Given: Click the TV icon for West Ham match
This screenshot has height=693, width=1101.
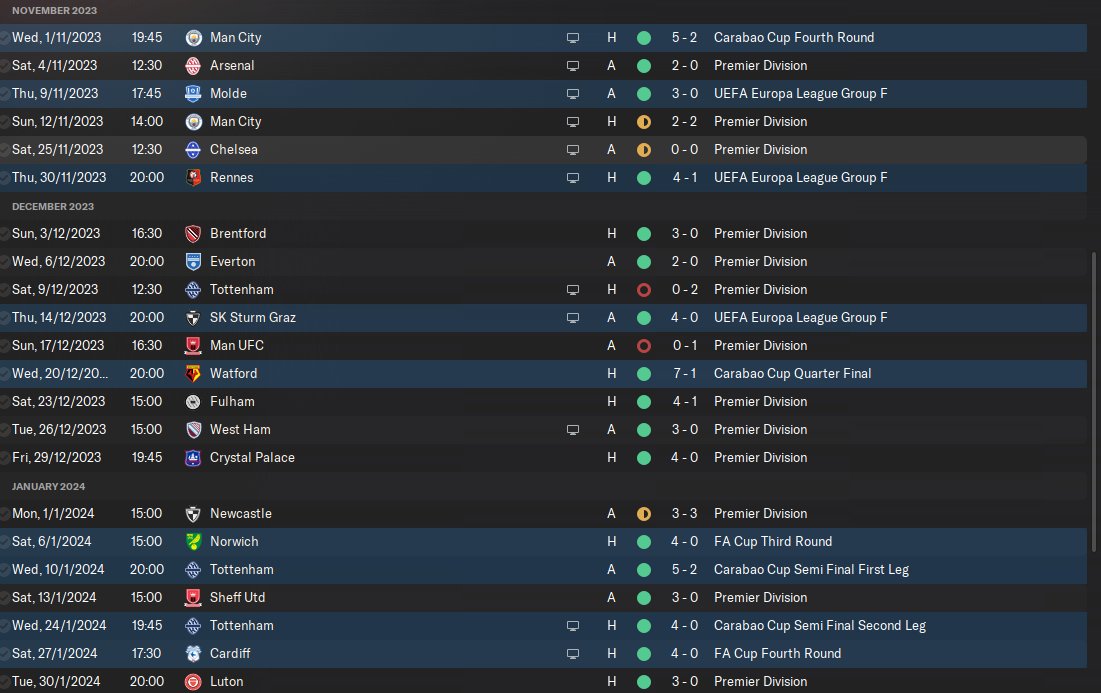Looking at the screenshot, I should tap(573, 430).
